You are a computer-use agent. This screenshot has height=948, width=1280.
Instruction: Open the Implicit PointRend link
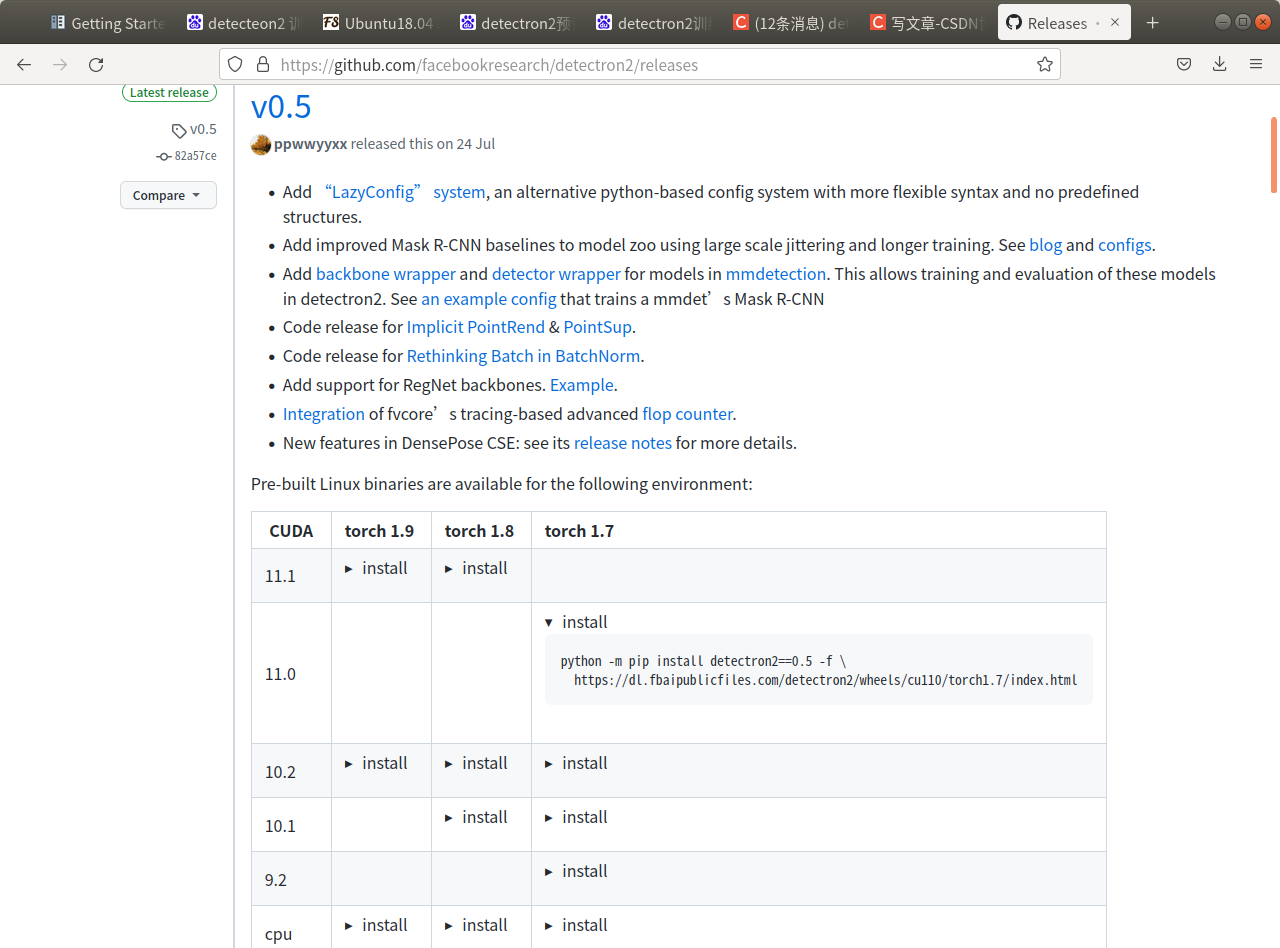pyautogui.click(x=476, y=327)
